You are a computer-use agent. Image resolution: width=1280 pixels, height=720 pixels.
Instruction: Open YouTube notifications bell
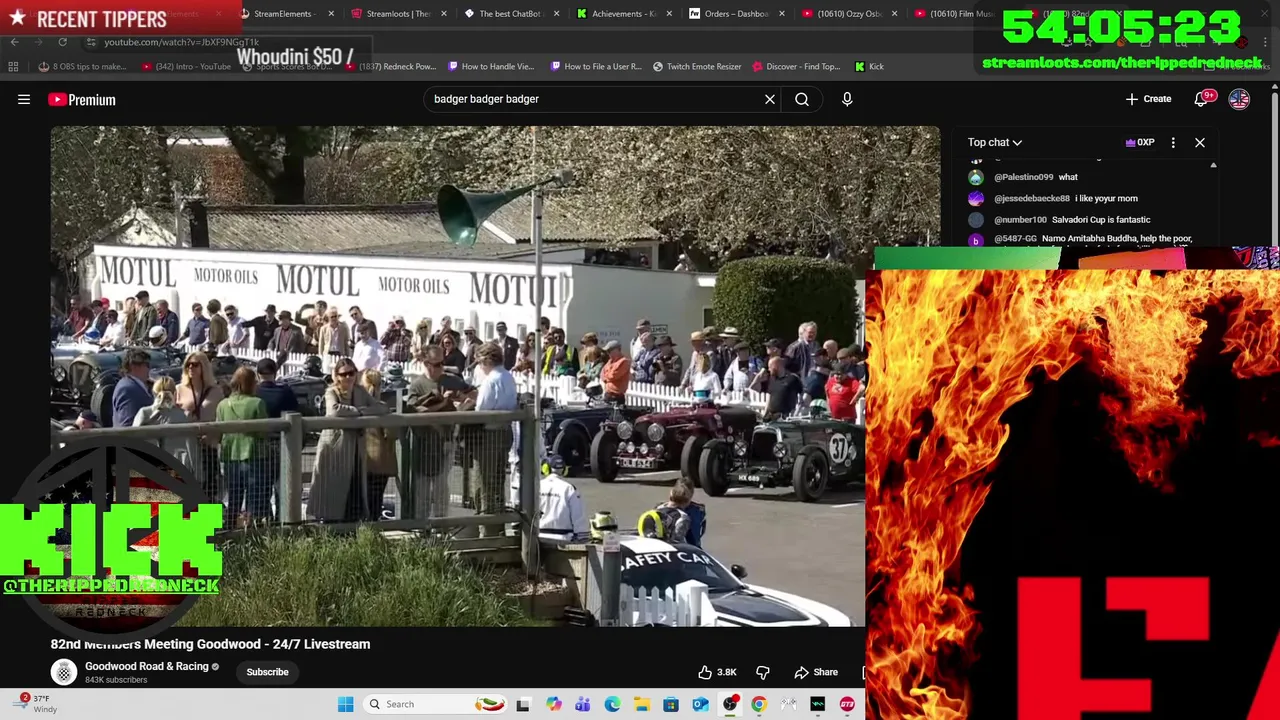(1202, 99)
